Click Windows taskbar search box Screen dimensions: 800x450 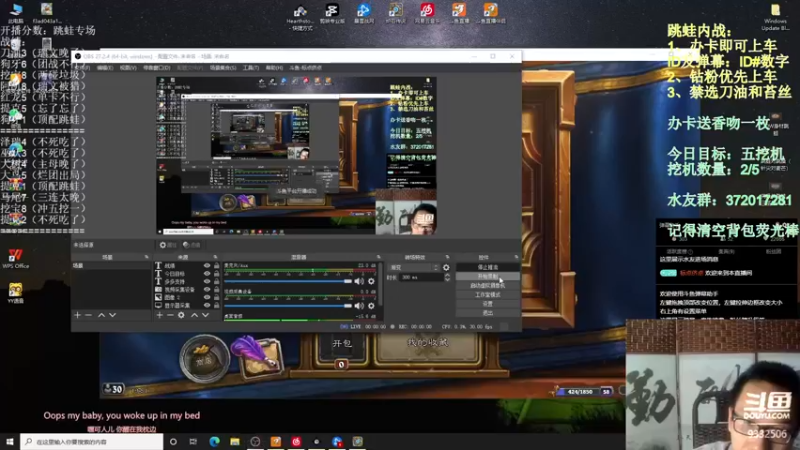(x=92, y=441)
